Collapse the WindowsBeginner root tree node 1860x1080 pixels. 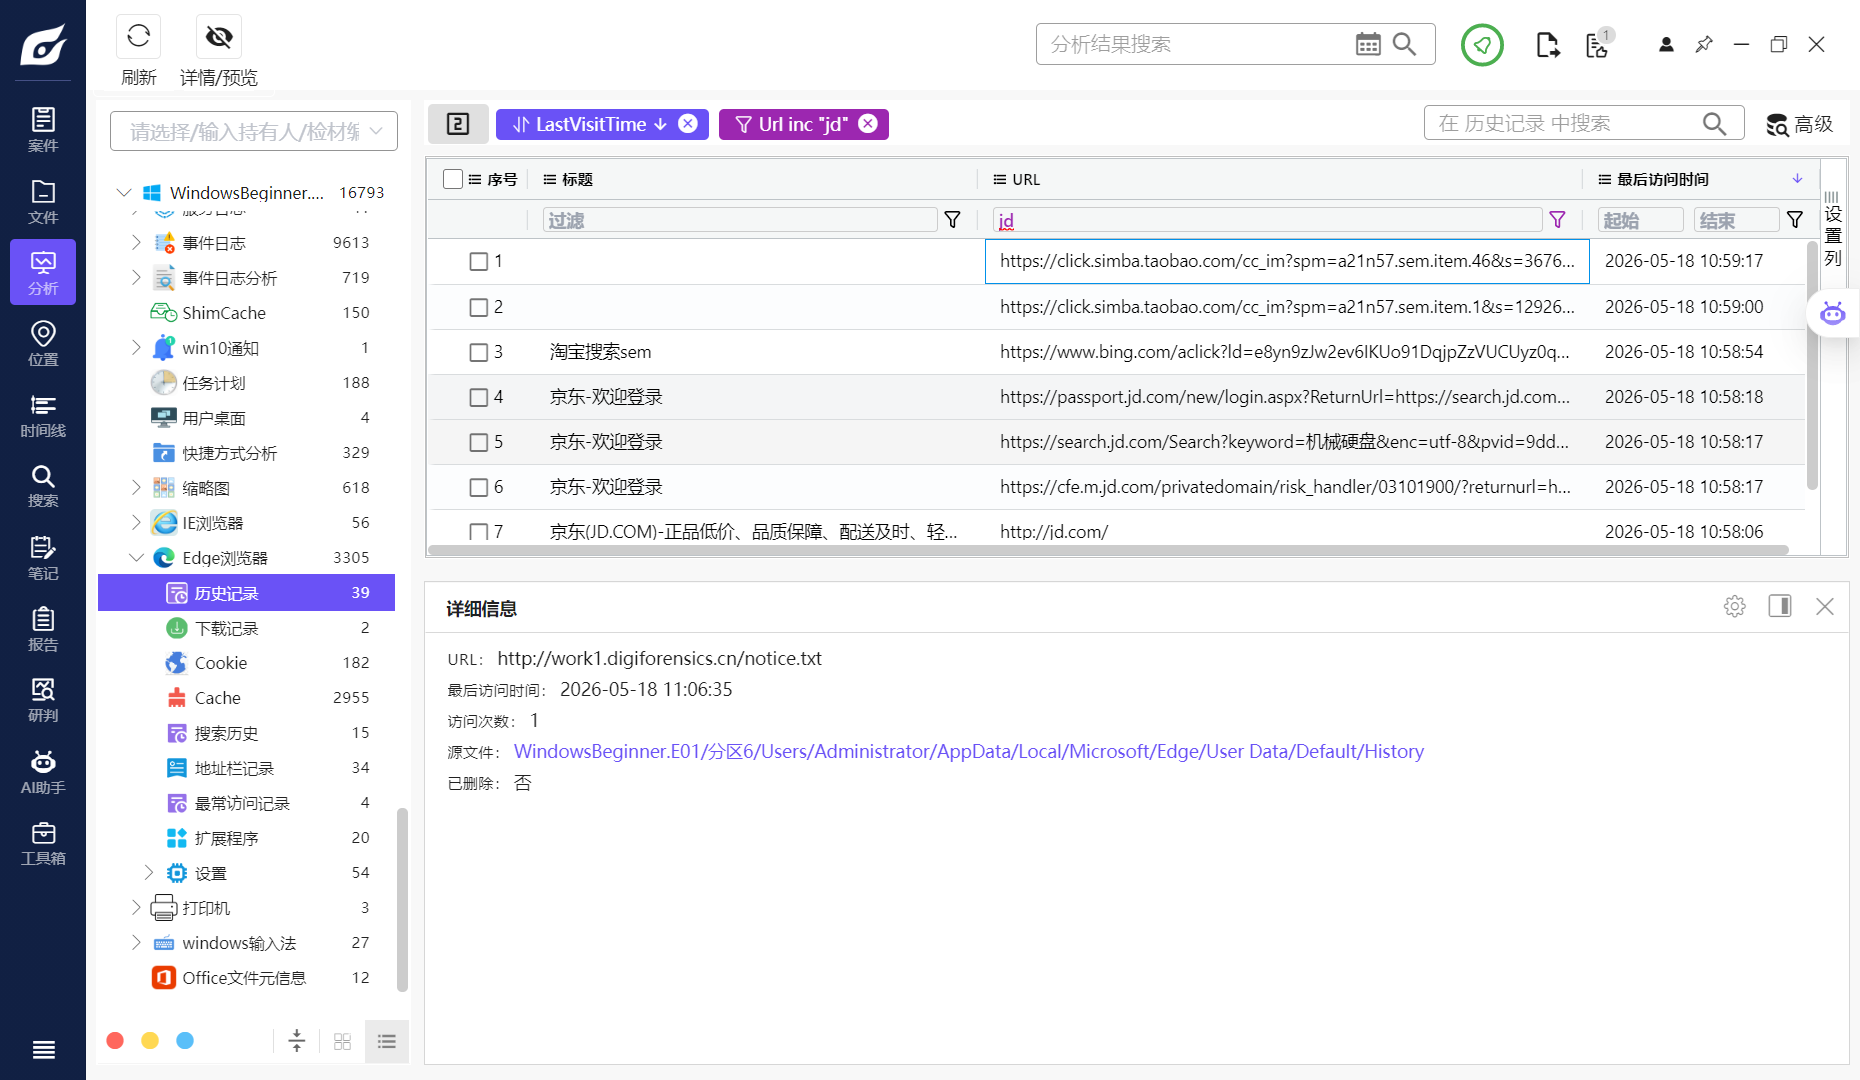coord(124,192)
